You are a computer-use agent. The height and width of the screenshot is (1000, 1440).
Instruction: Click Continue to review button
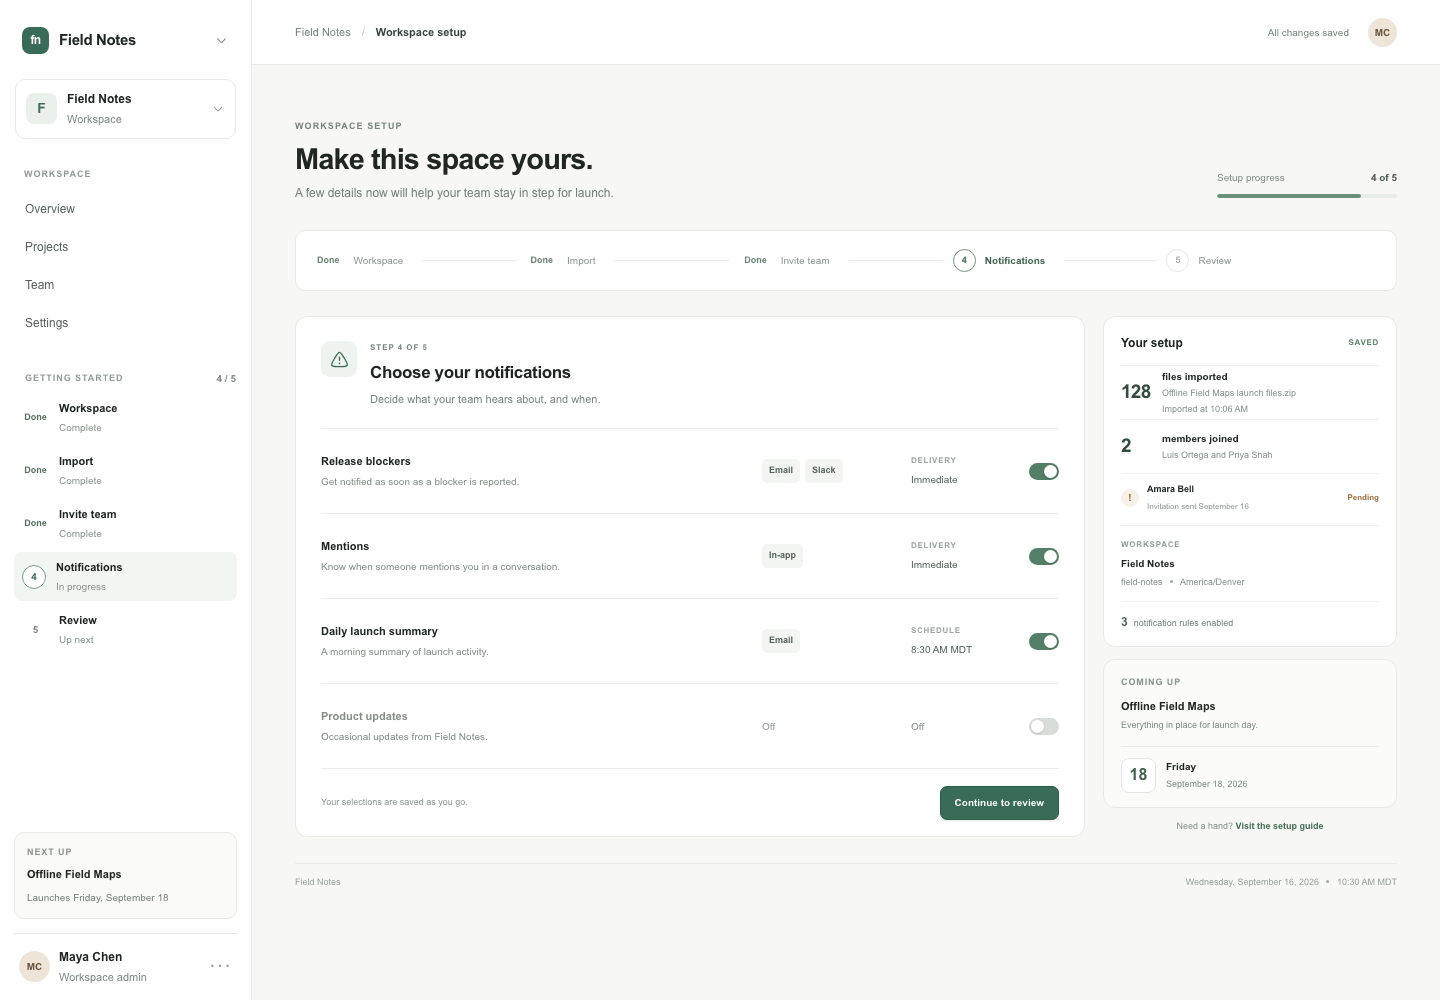pyautogui.click(x=999, y=803)
